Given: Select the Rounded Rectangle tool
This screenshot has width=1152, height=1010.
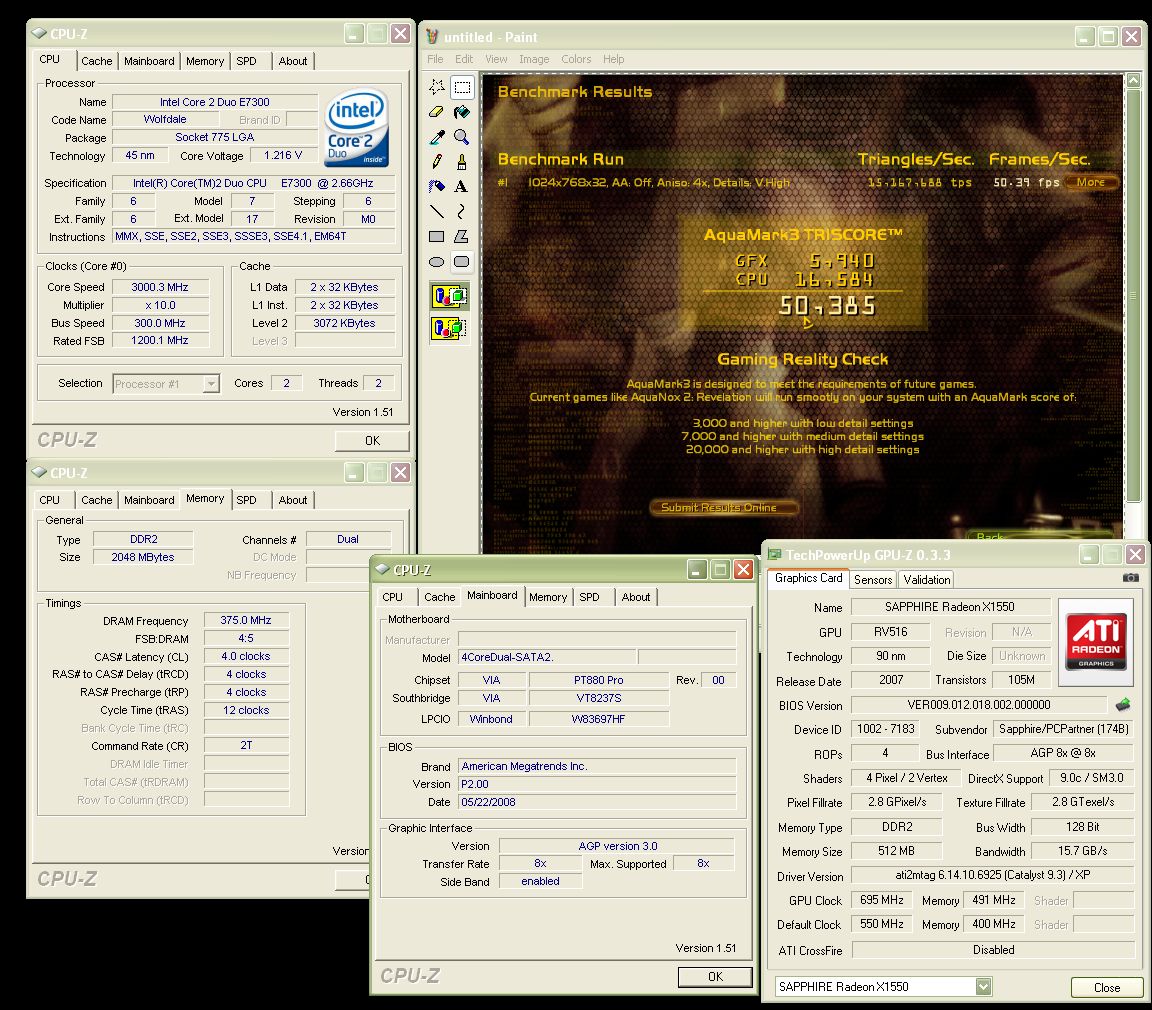Looking at the screenshot, I should pos(462,261).
